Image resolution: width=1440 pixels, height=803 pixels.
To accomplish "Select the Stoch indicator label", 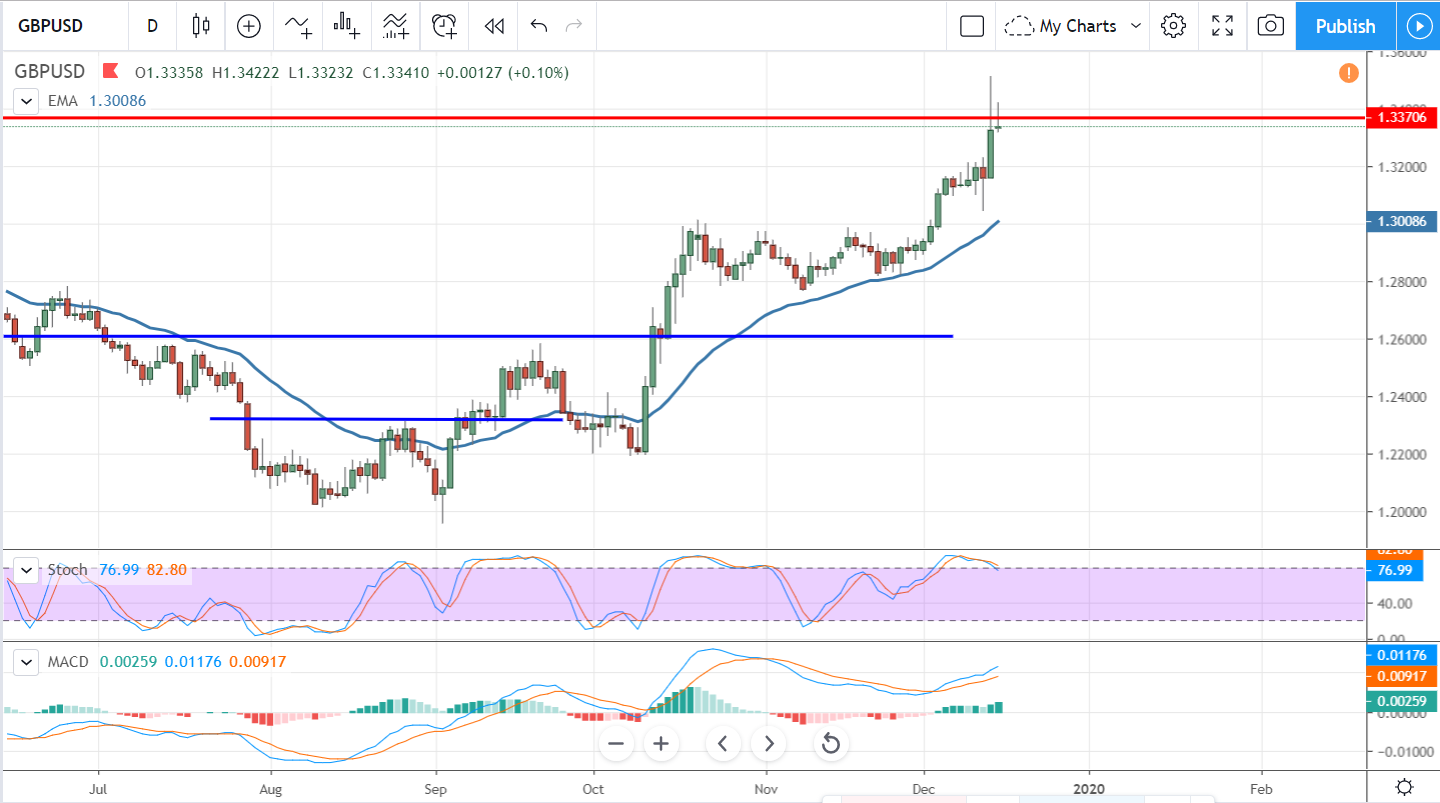I will pyautogui.click(x=67, y=570).
